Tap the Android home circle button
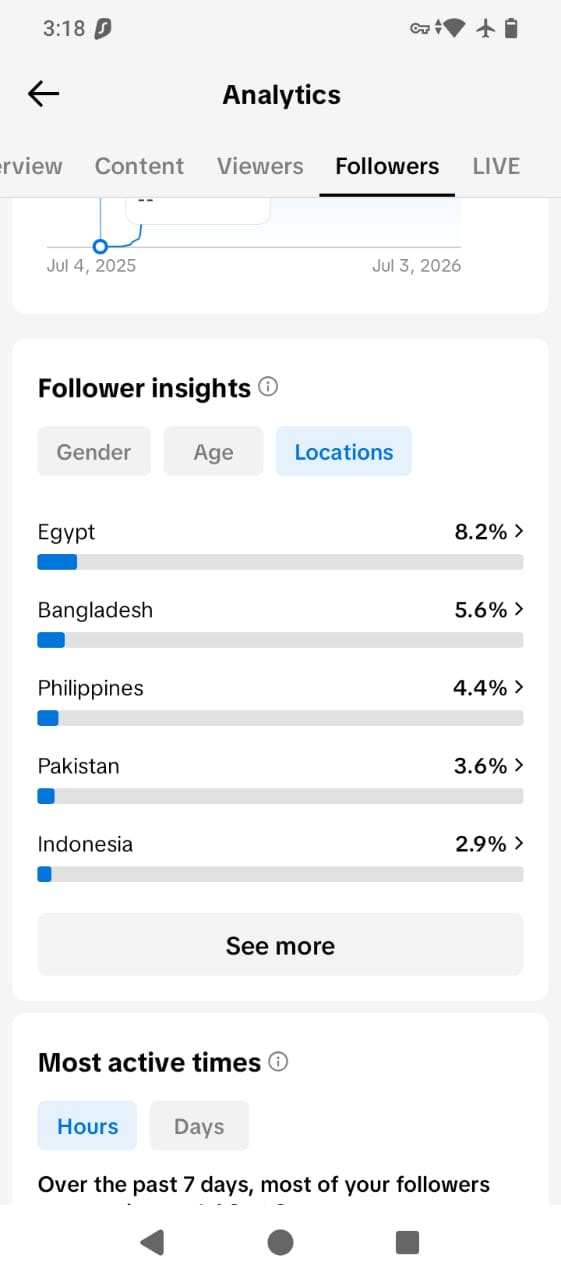Viewport: 561px width, 1280px height. 281,1242
